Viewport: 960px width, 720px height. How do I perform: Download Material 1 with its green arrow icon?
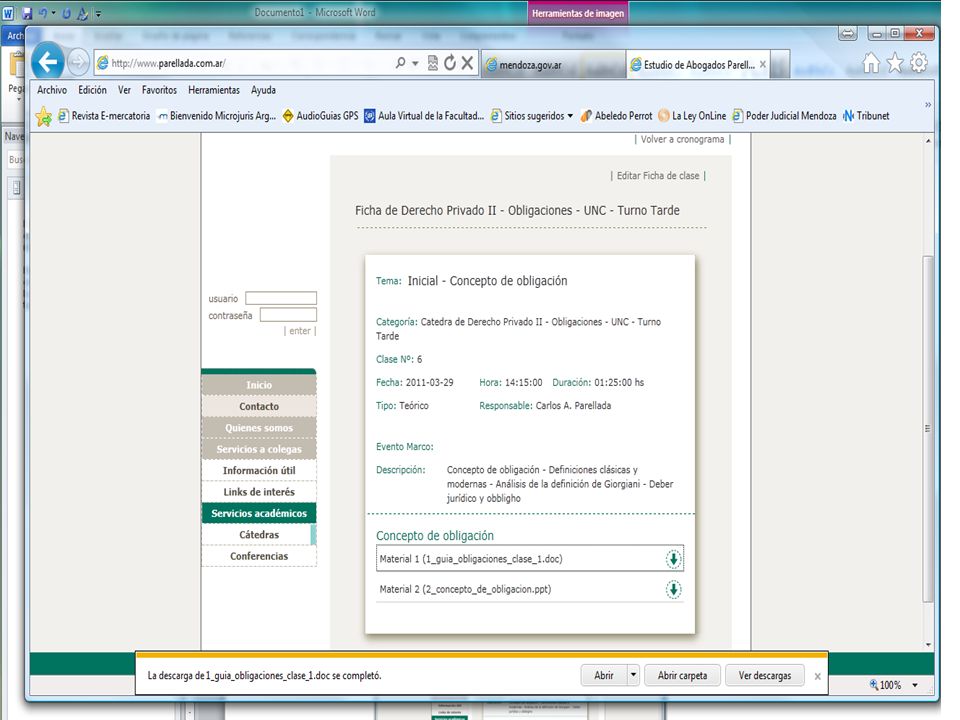(673, 559)
